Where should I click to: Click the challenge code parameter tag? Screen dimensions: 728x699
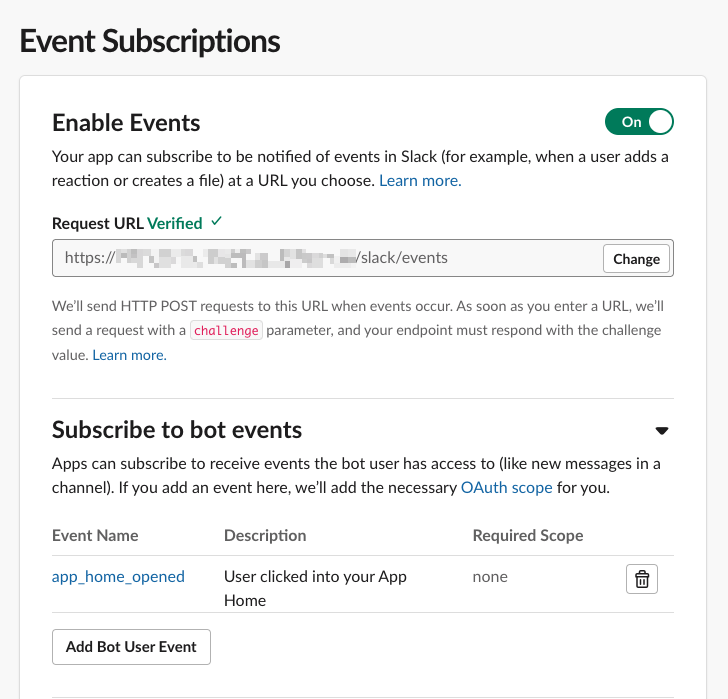point(226,331)
